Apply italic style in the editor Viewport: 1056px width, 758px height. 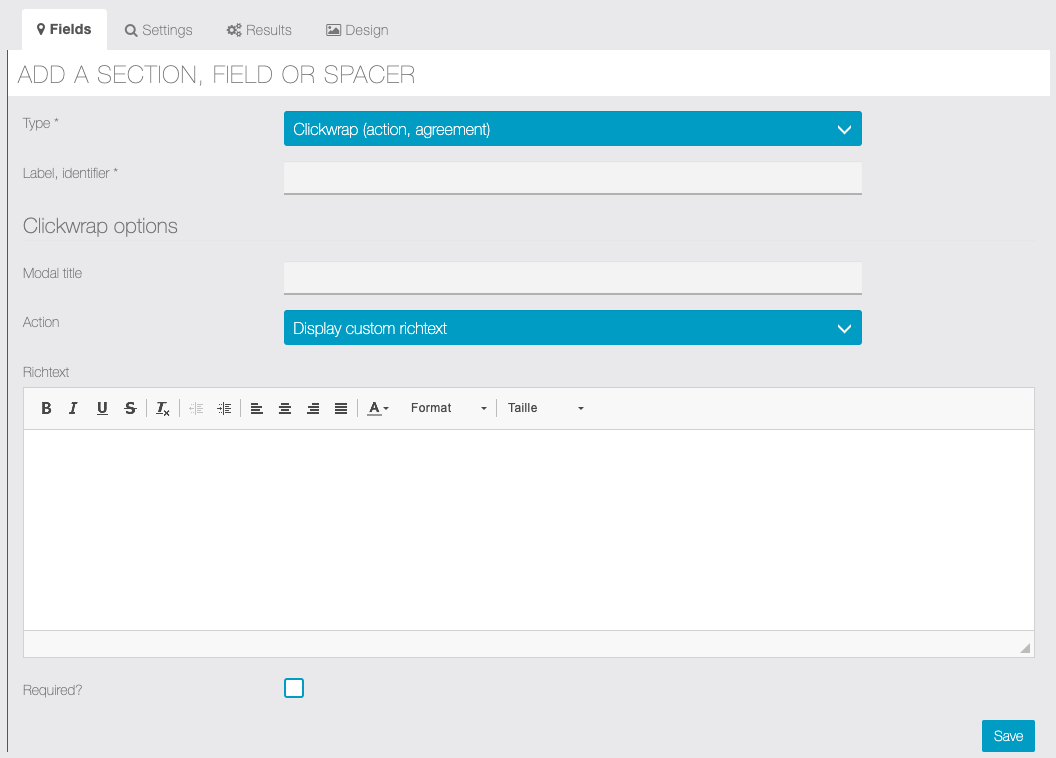click(74, 408)
